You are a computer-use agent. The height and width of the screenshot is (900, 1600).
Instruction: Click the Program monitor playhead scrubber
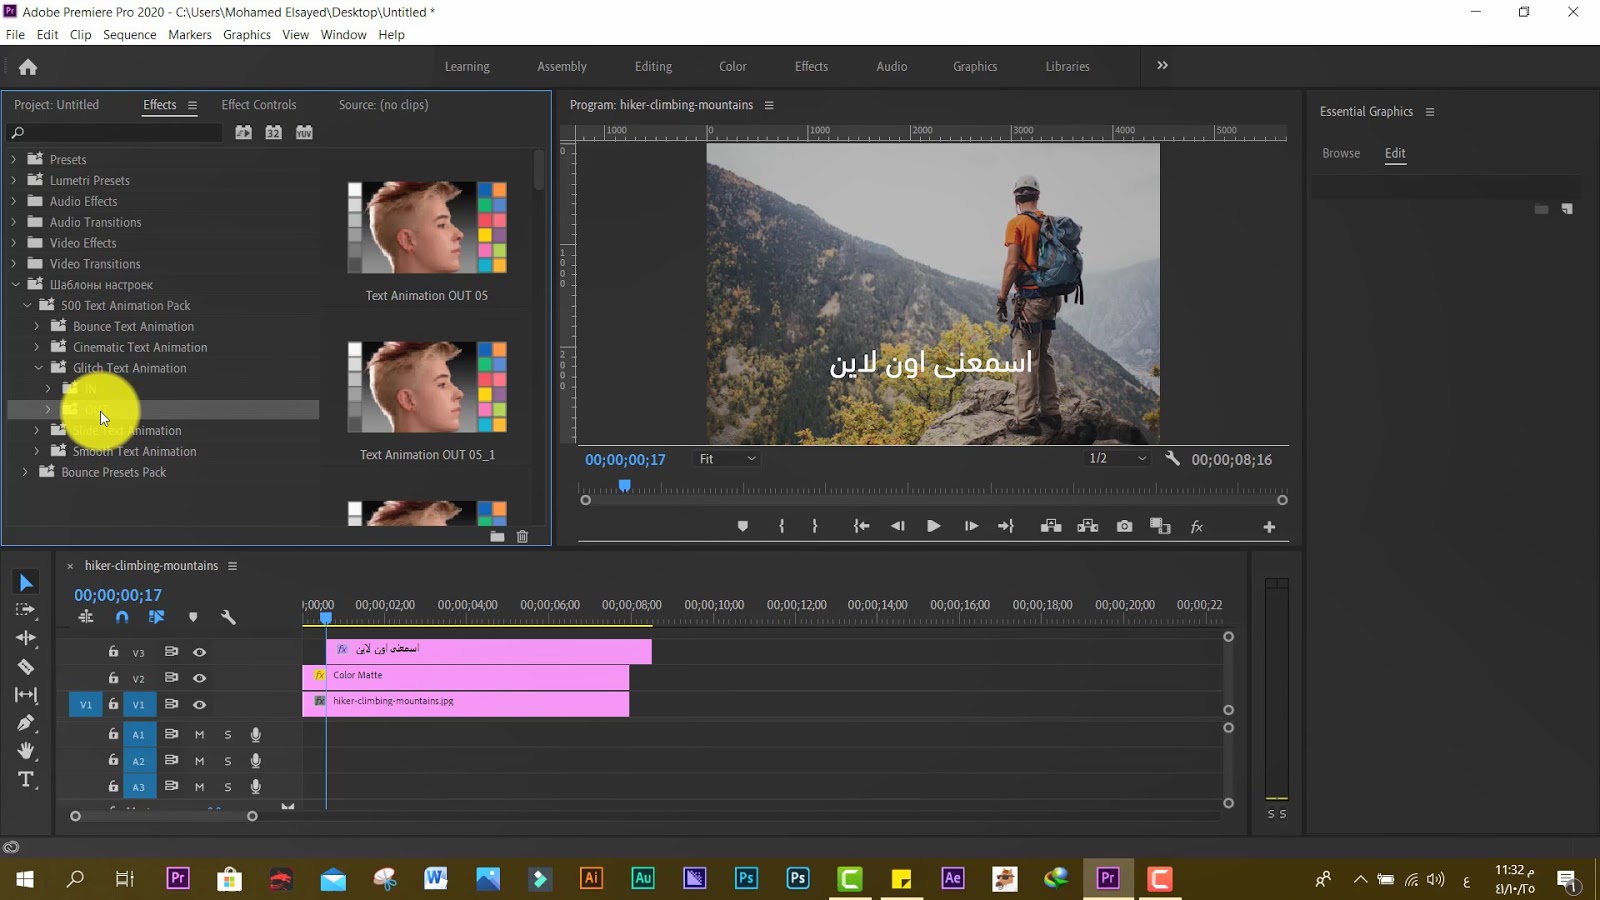624,486
